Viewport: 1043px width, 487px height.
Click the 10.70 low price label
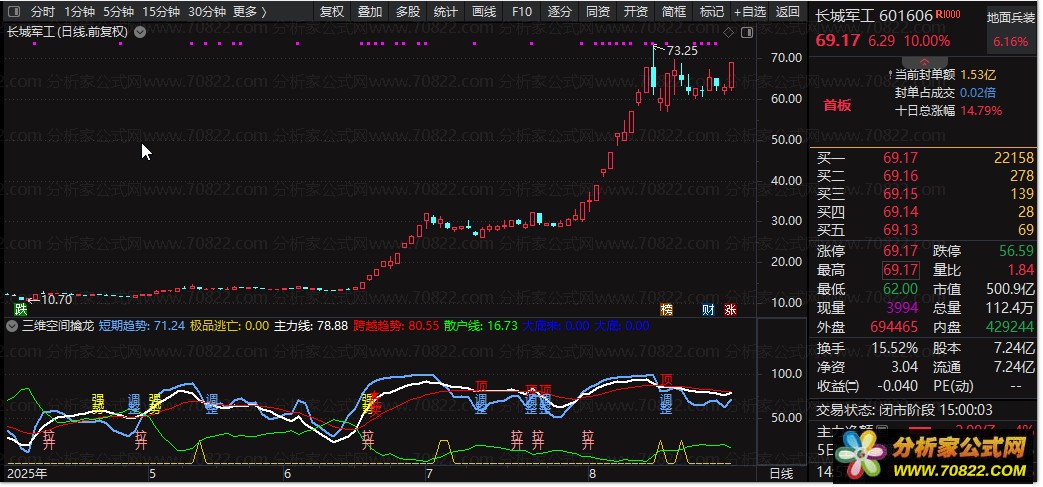click(x=56, y=299)
